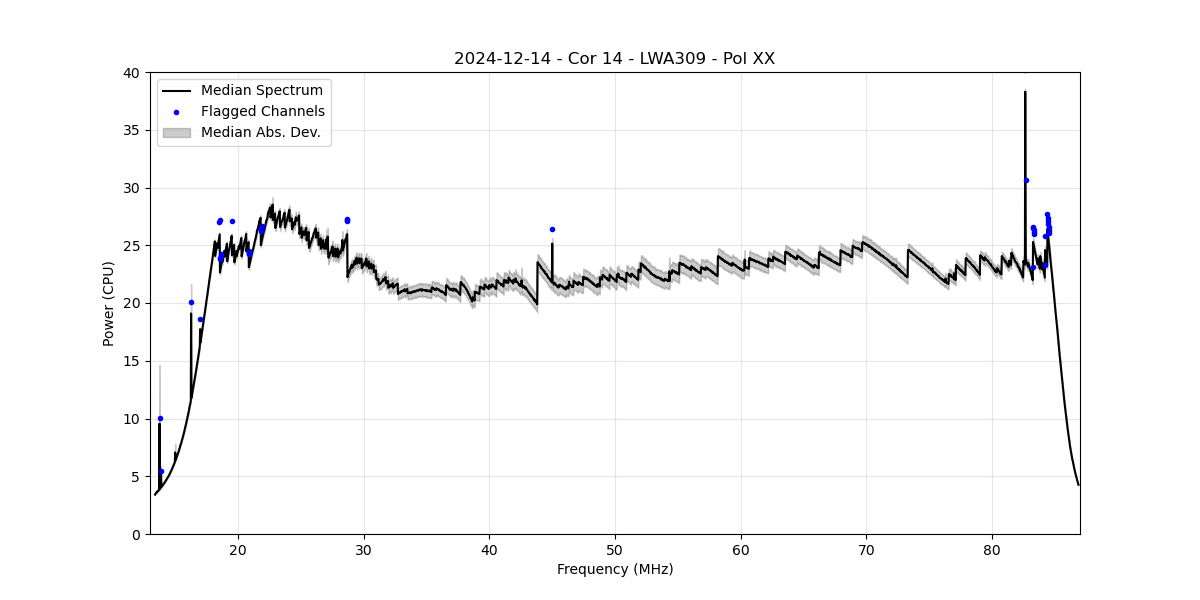Click the gray Median Abs. Dev. legend swatch

coord(176,132)
